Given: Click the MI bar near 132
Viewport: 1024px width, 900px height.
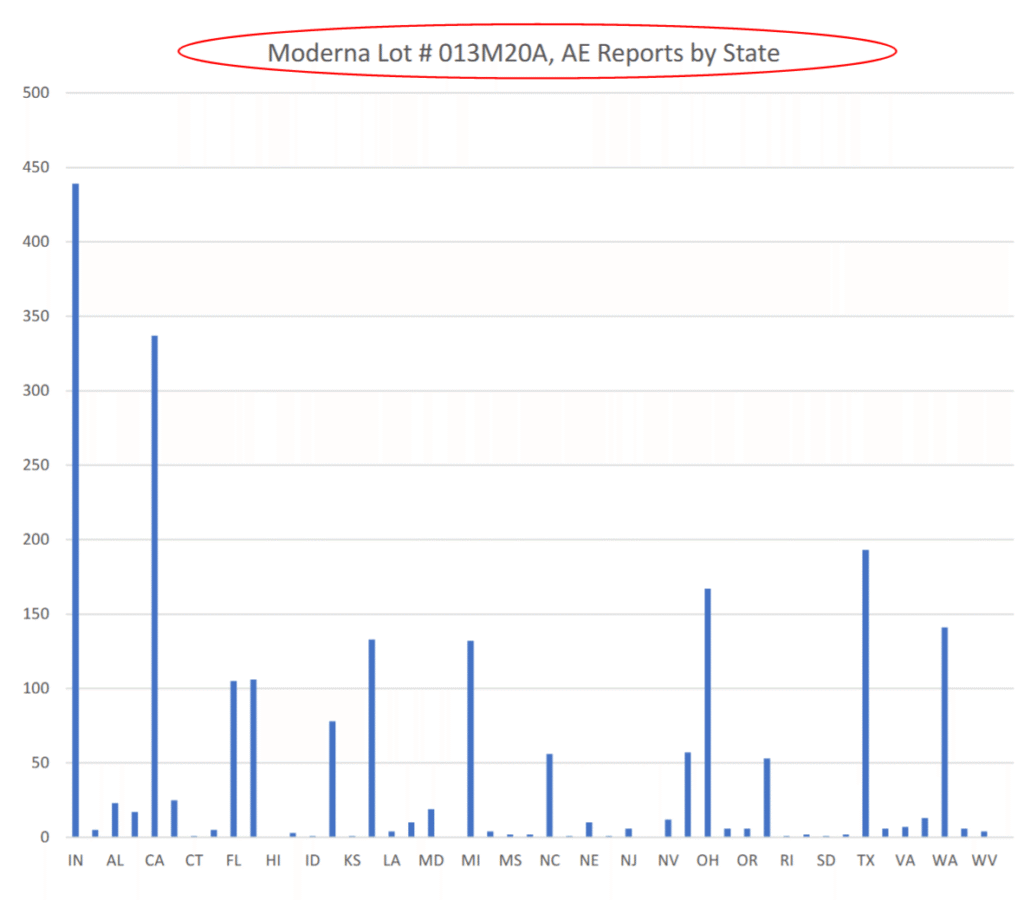Looking at the screenshot, I should [x=471, y=739].
